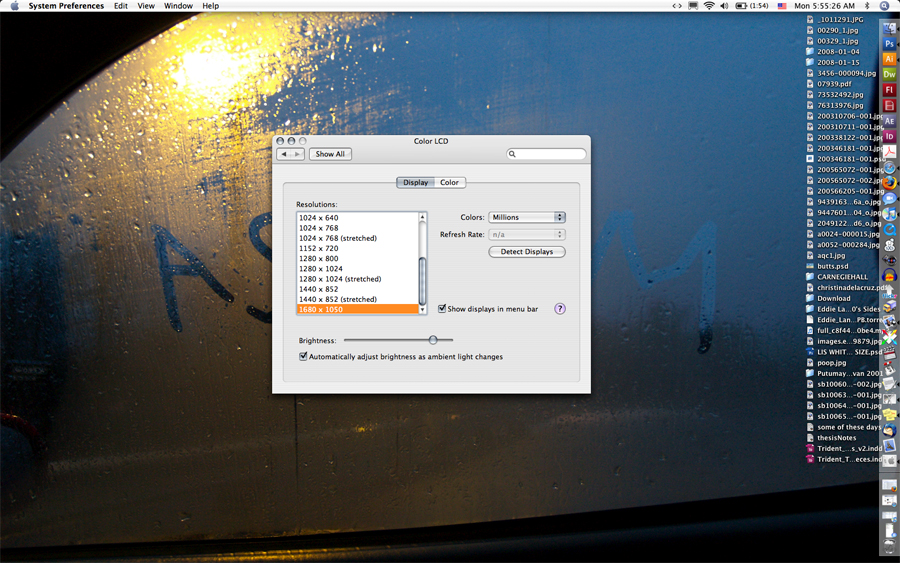Click the Firefox dock icon

click(x=889, y=183)
